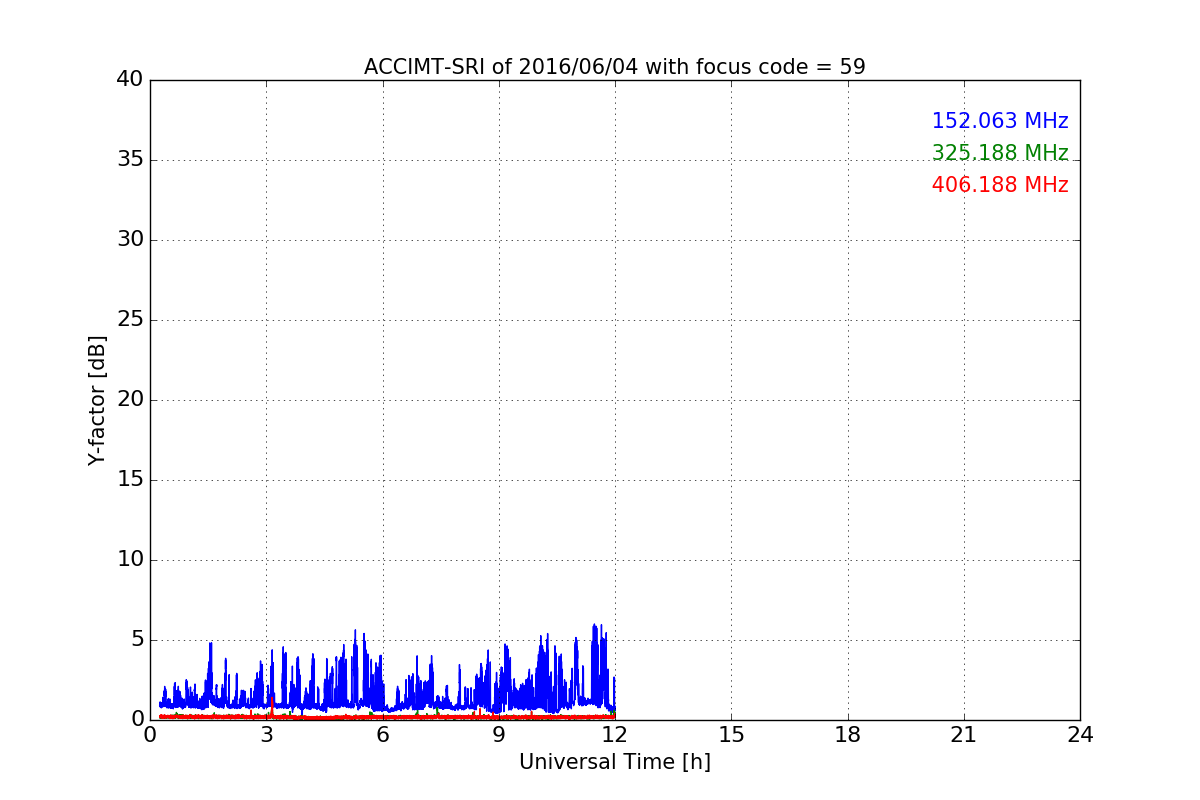
Task: Click the x-axis tick label 3
Action: pos(266,735)
